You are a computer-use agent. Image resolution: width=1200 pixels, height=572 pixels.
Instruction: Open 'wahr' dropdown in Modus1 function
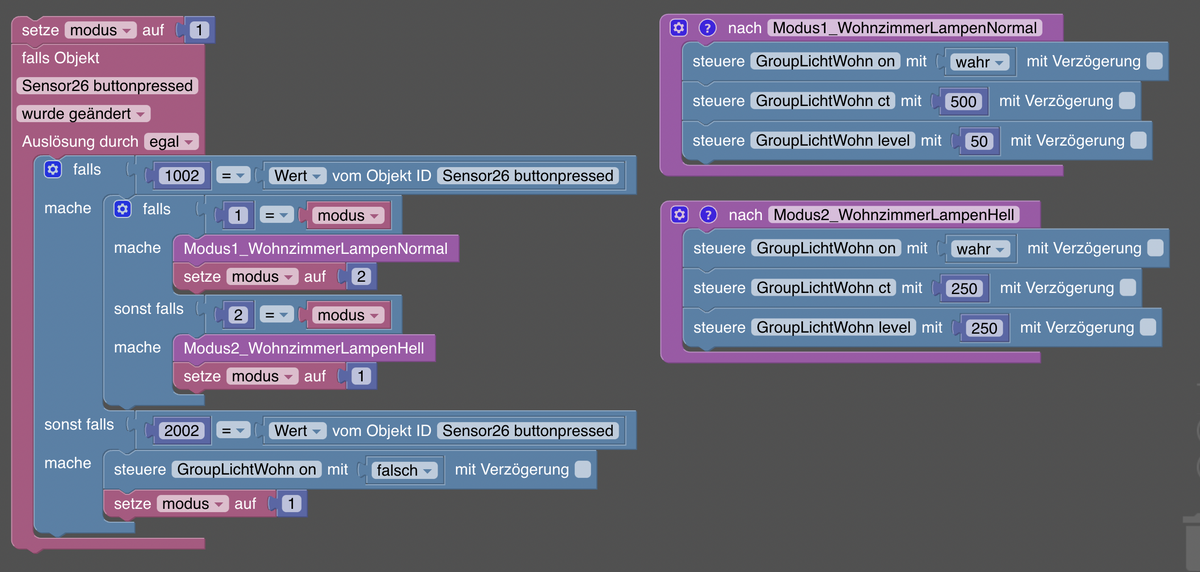980,62
